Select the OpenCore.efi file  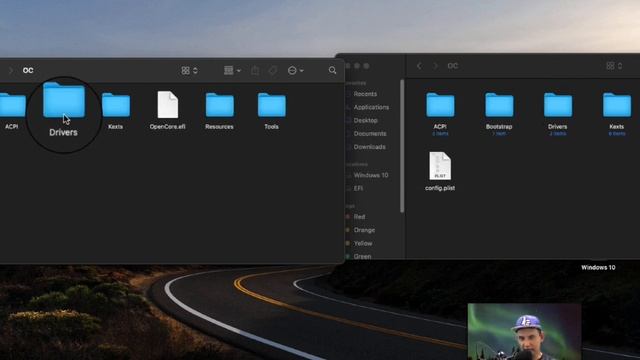(168, 105)
